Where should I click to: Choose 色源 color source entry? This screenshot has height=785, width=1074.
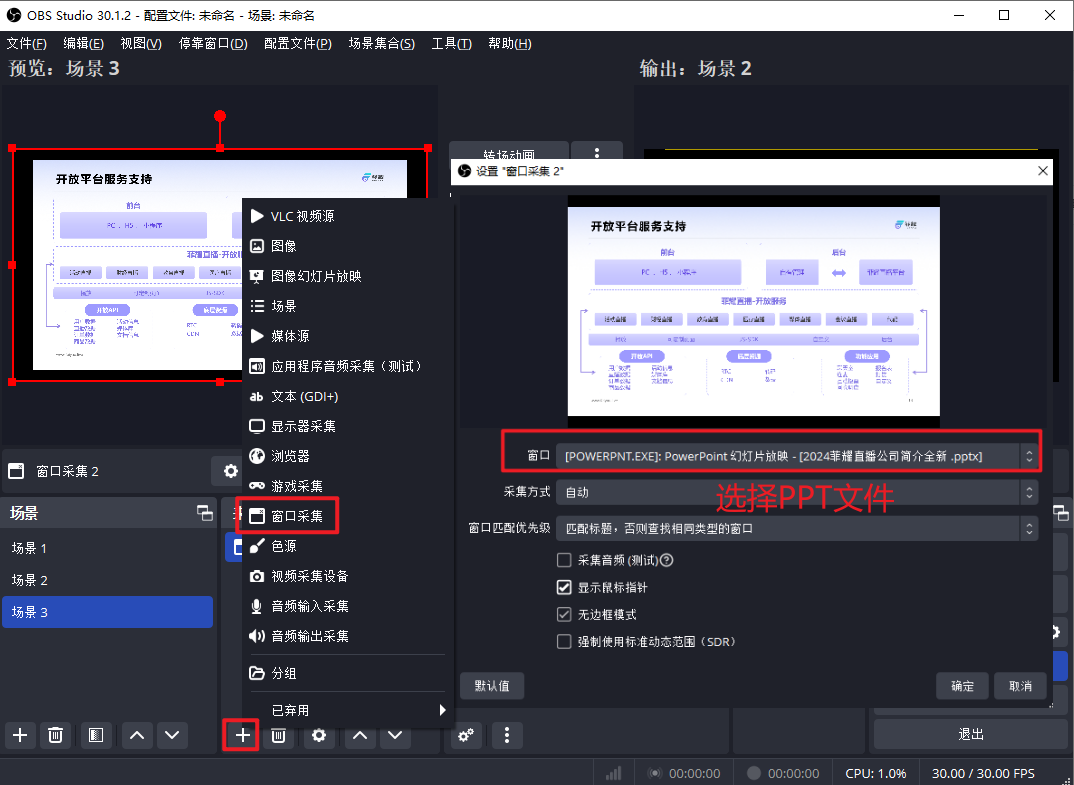(283, 546)
